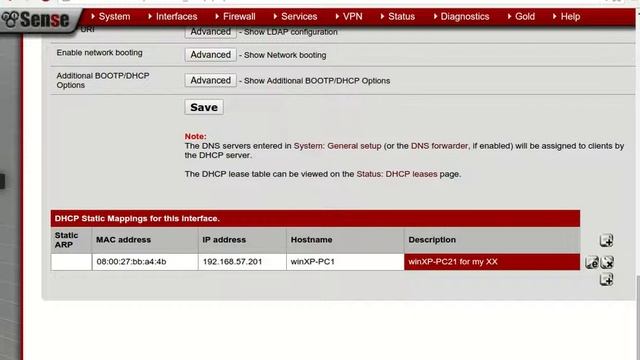Delete the winXP-PC1 static mapping
This screenshot has height=360, width=640.
[607, 262]
